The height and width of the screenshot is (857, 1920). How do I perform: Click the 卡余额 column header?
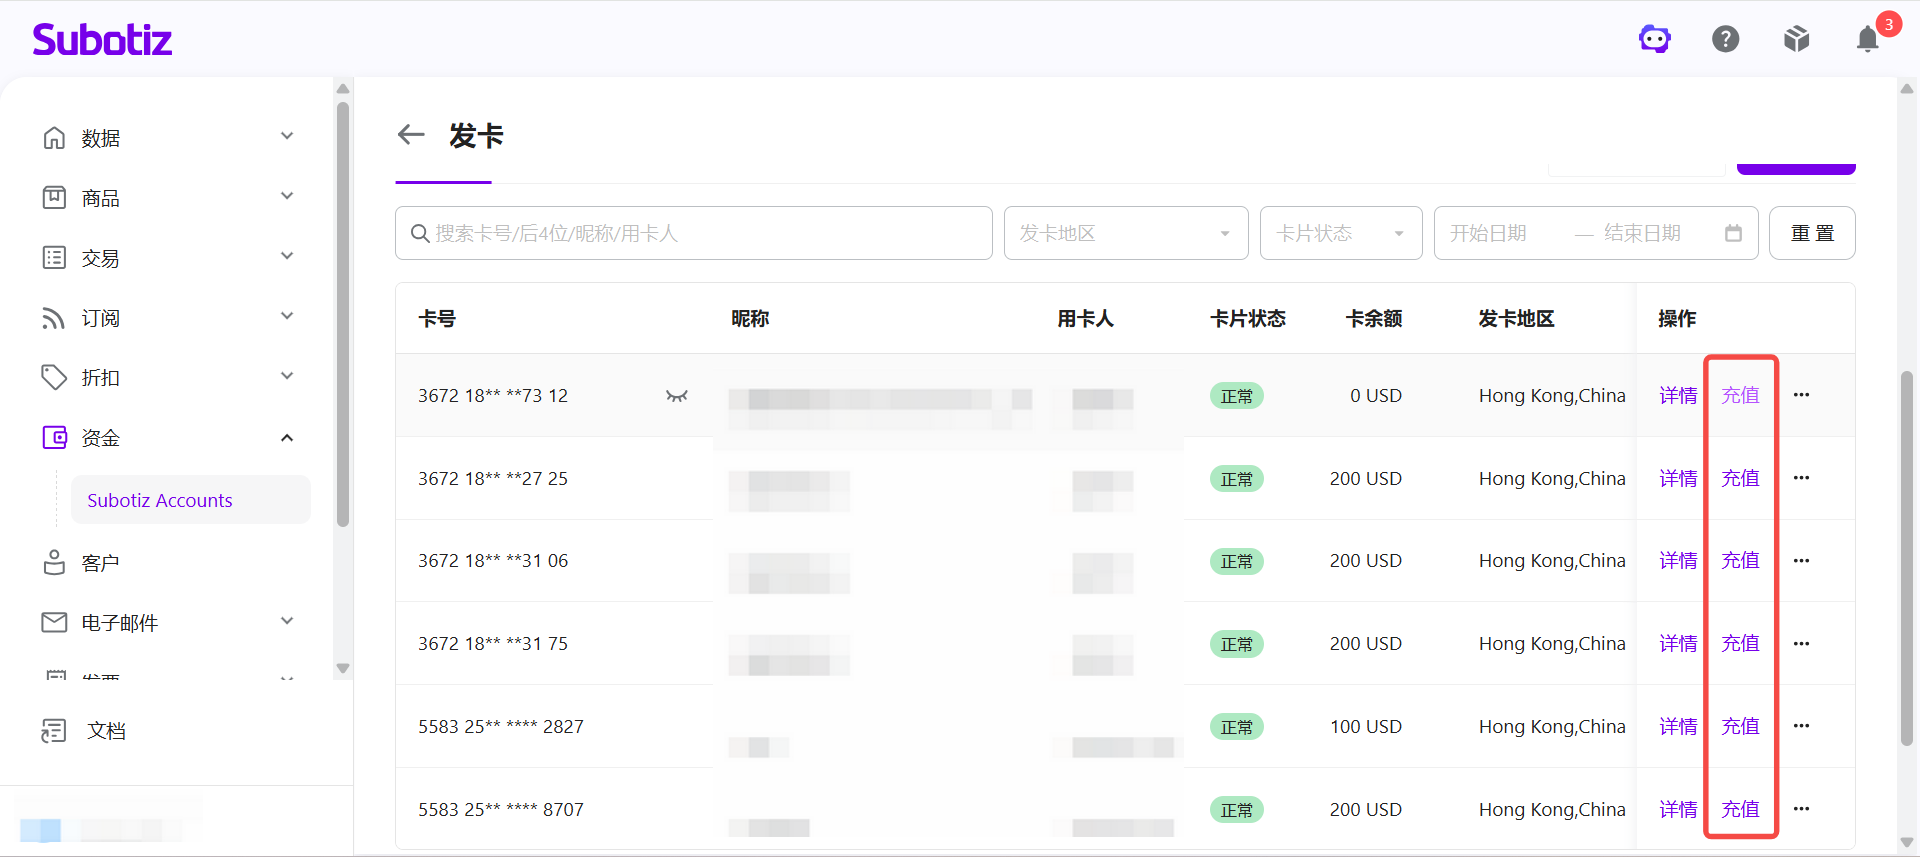1374,319
